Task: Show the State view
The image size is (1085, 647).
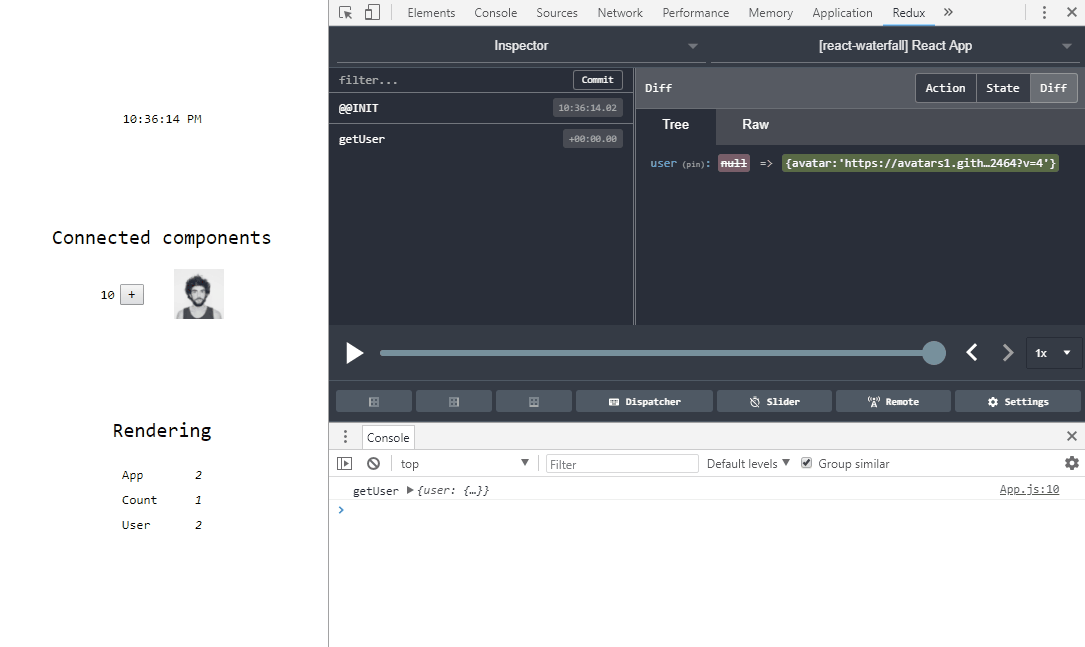Action: tap(1003, 88)
